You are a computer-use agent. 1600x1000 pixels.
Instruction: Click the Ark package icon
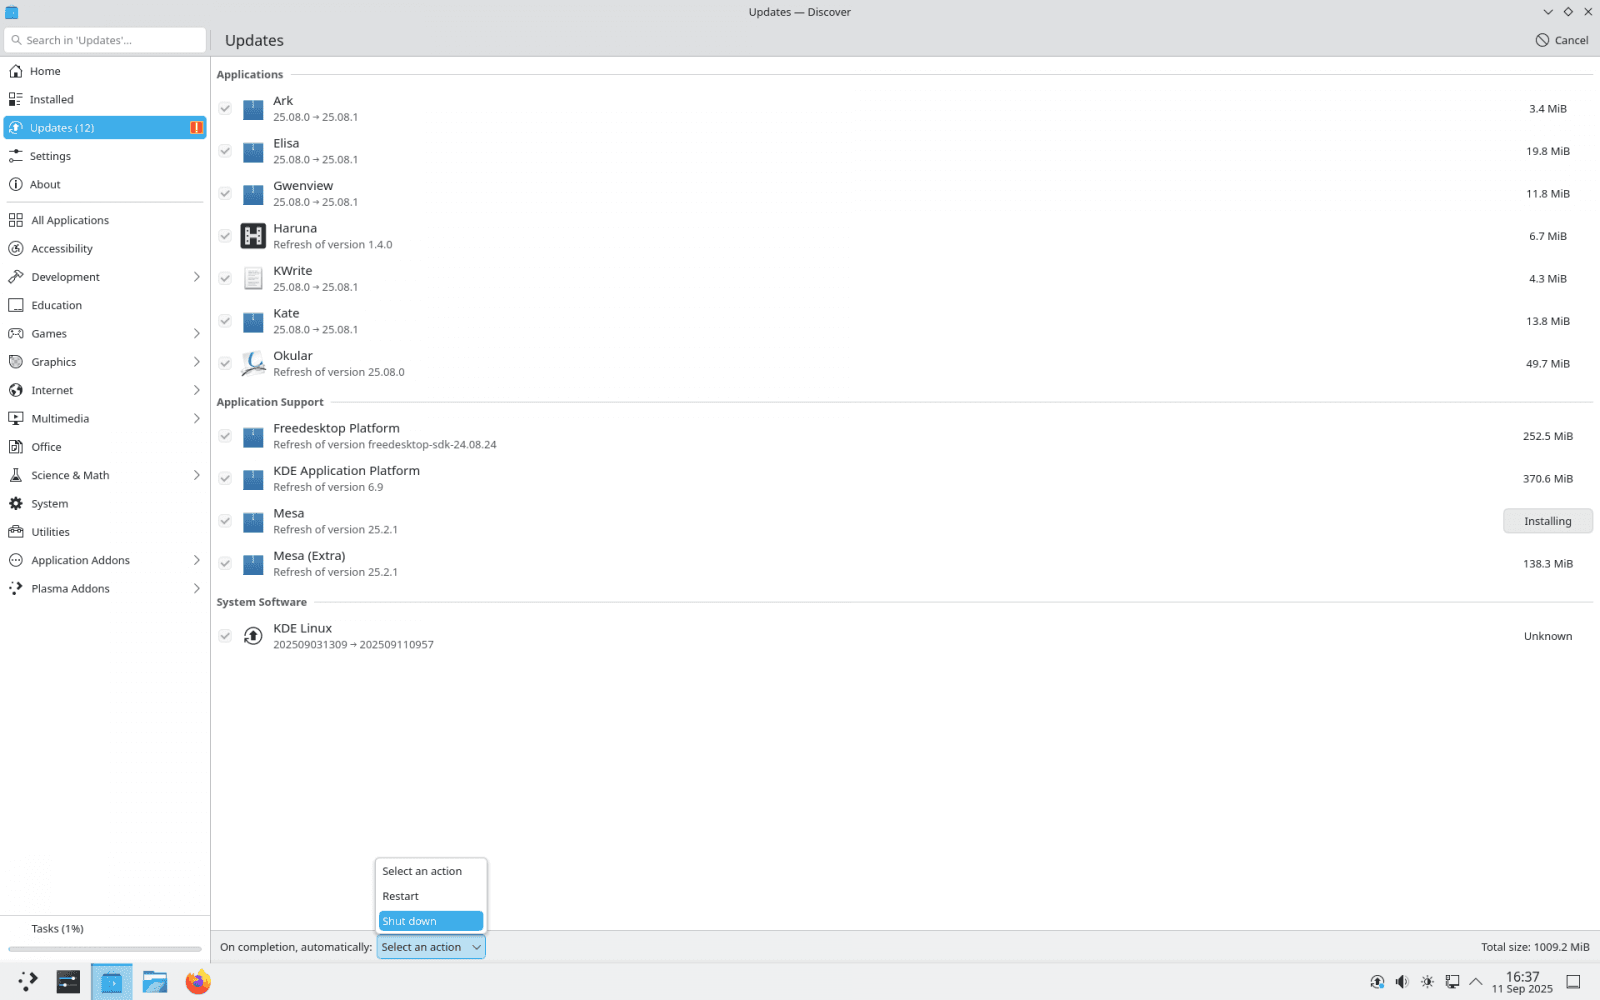click(x=253, y=108)
